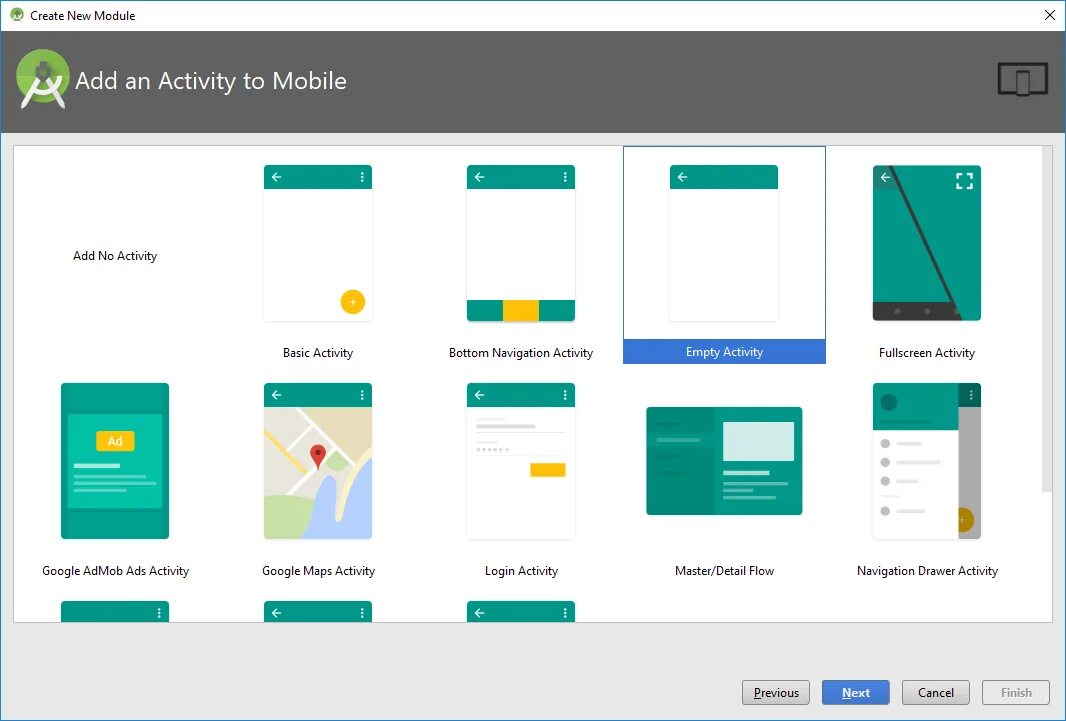Click the disabled Finish button
The height and width of the screenshot is (721, 1066).
pos(1016,692)
